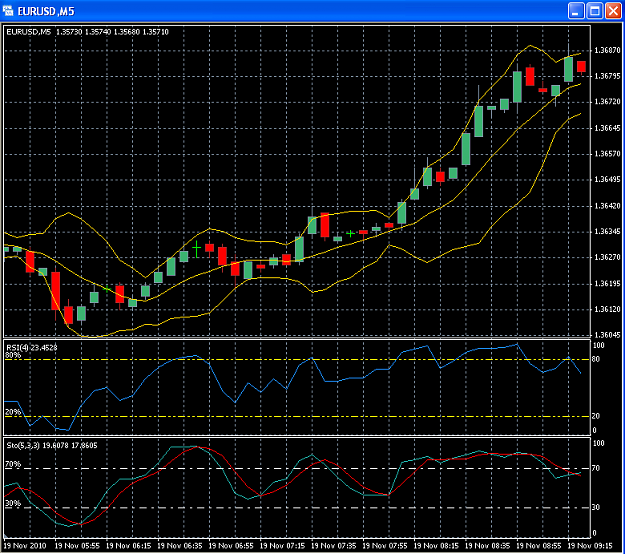Click the RSI 80% level label
This screenshot has width=625, height=554.
pos(13,355)
